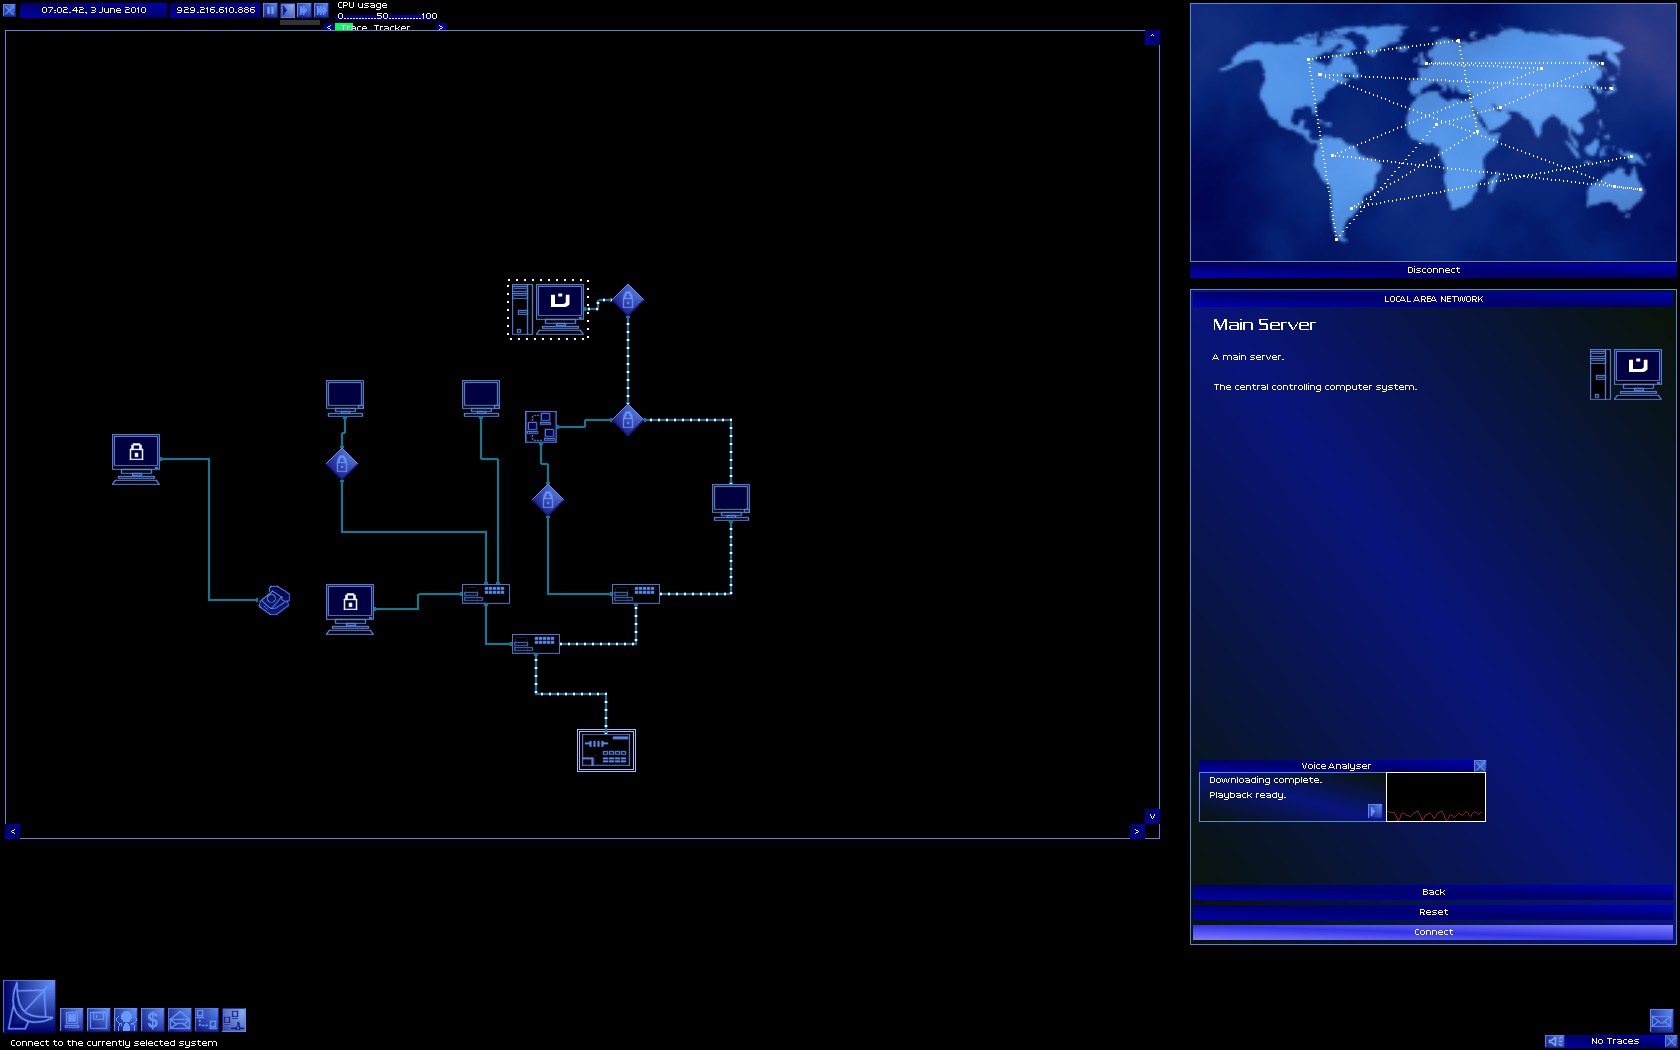Select the lock node right of the isolation bridge
The width and height of the screenshot is (1680, 1050).
point(628,420)
